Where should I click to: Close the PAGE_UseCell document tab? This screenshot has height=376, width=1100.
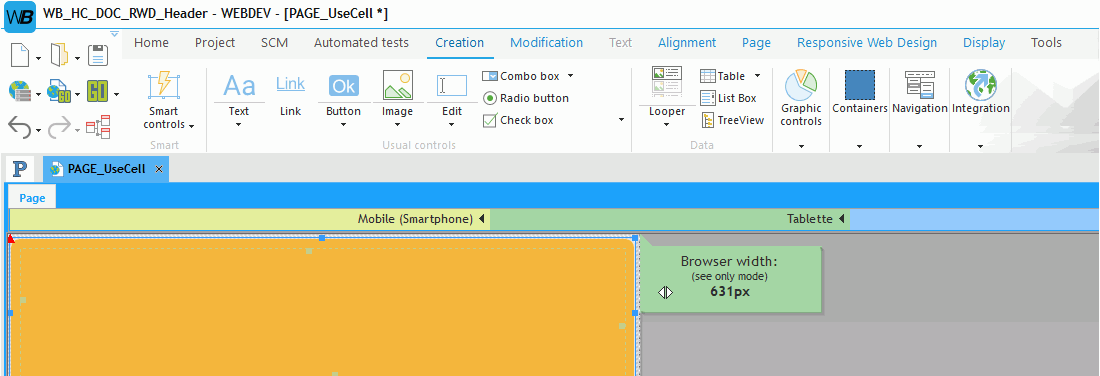(x=159, y=169)
